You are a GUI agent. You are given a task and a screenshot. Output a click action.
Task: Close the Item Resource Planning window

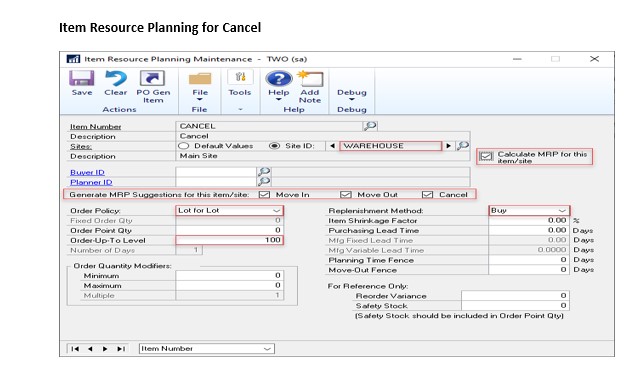tap(594, 59)
